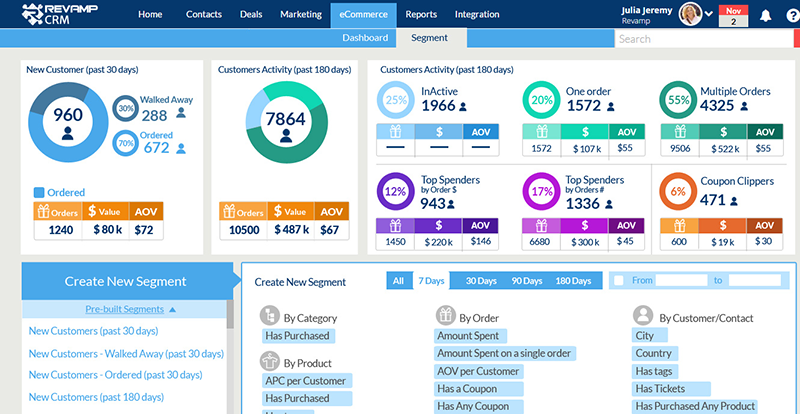Open the Marketing menu

[x=300, y=15]
